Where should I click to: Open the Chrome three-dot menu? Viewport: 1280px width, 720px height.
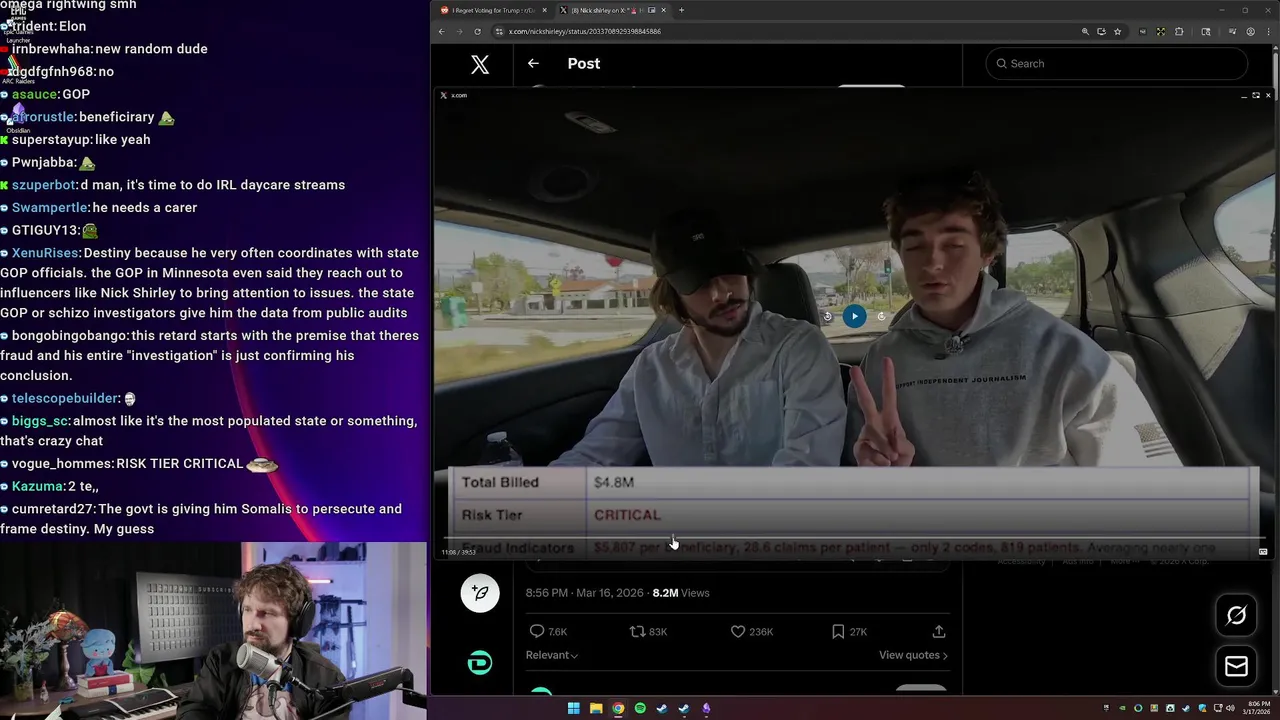click(1268, 31)
